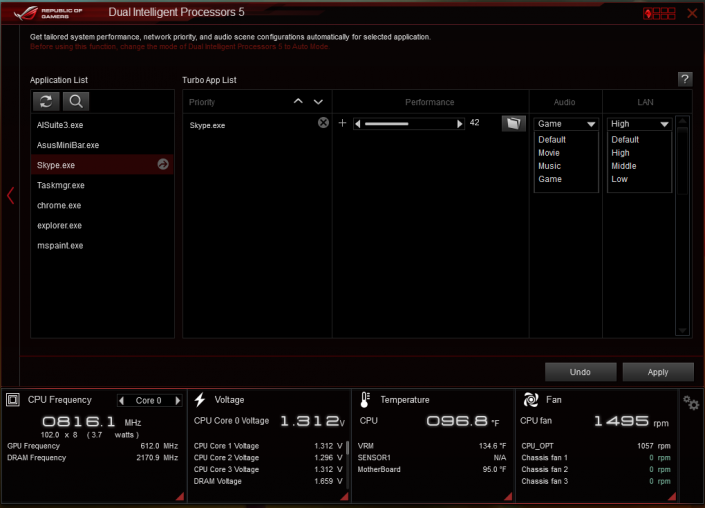Select explorer.exe in Application List
Image resolution: width=705 pixels, height=508 pixels.
[102, 225]
